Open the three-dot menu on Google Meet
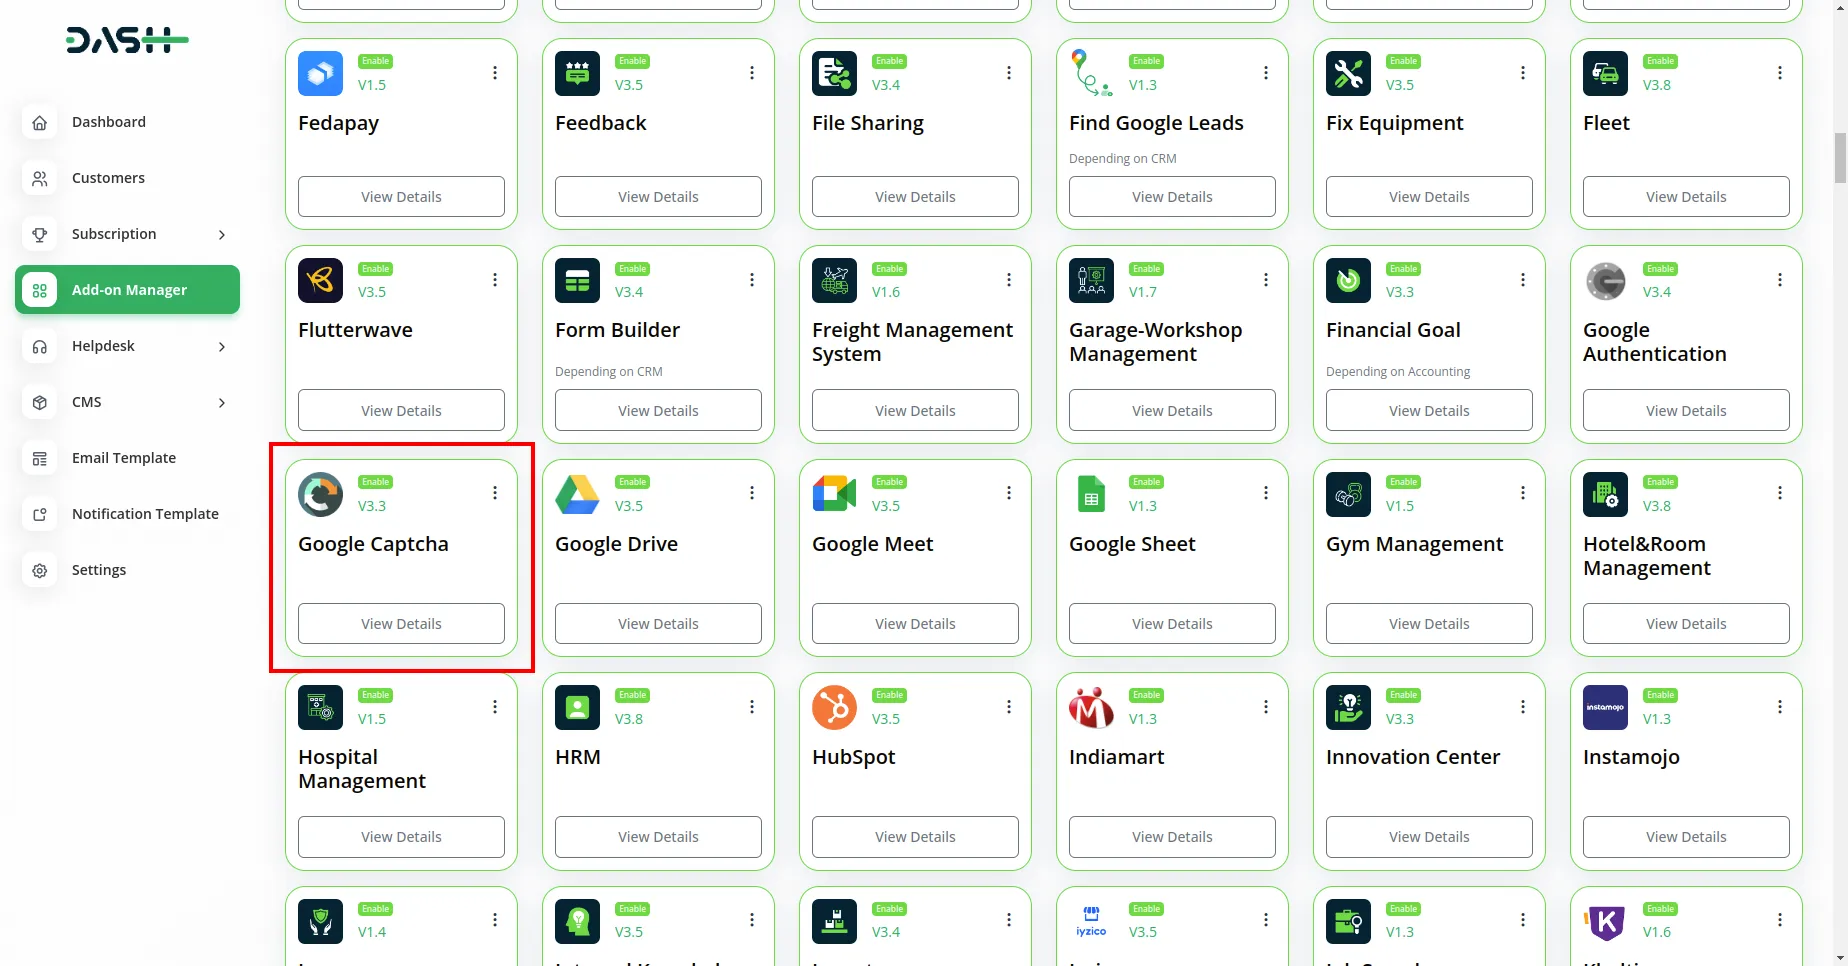1848x966 pixels. coord(1009,493)
